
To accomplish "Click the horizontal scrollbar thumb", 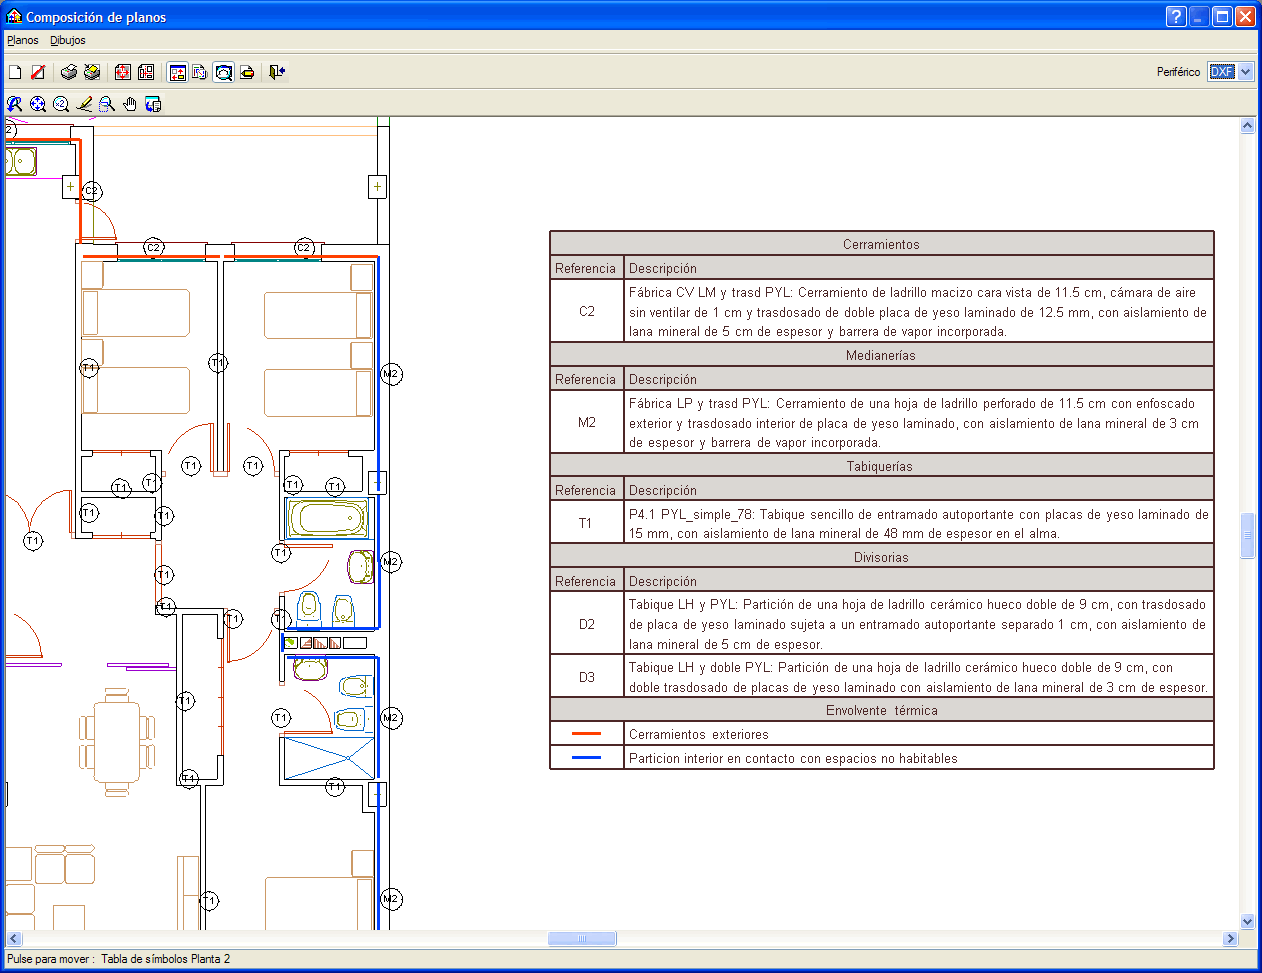I will click(582, 939).
